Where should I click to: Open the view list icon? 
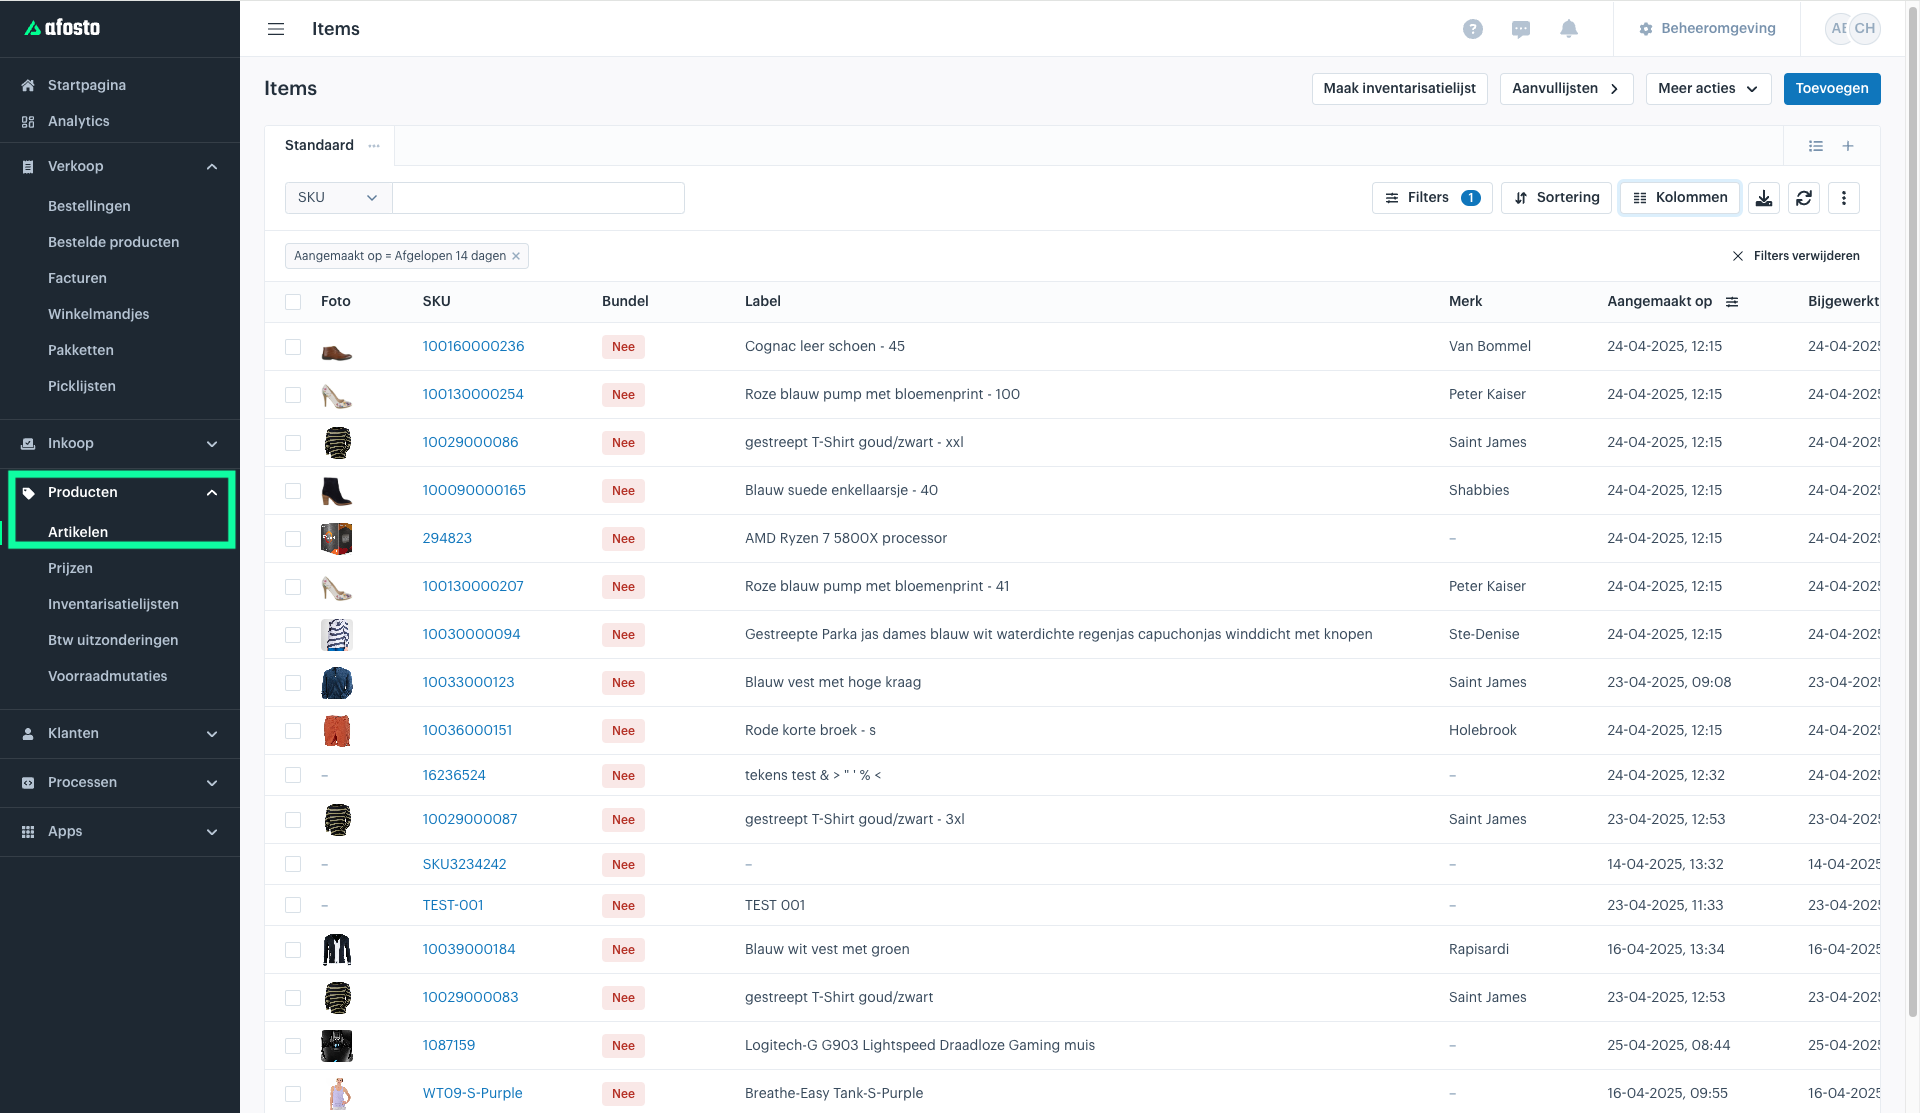1816,146
